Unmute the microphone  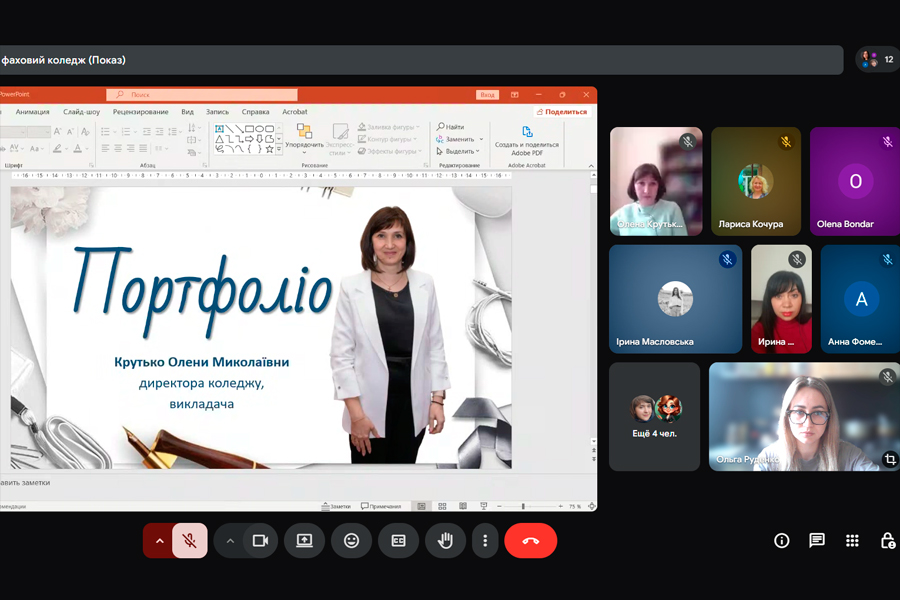[x=189, y=541]
